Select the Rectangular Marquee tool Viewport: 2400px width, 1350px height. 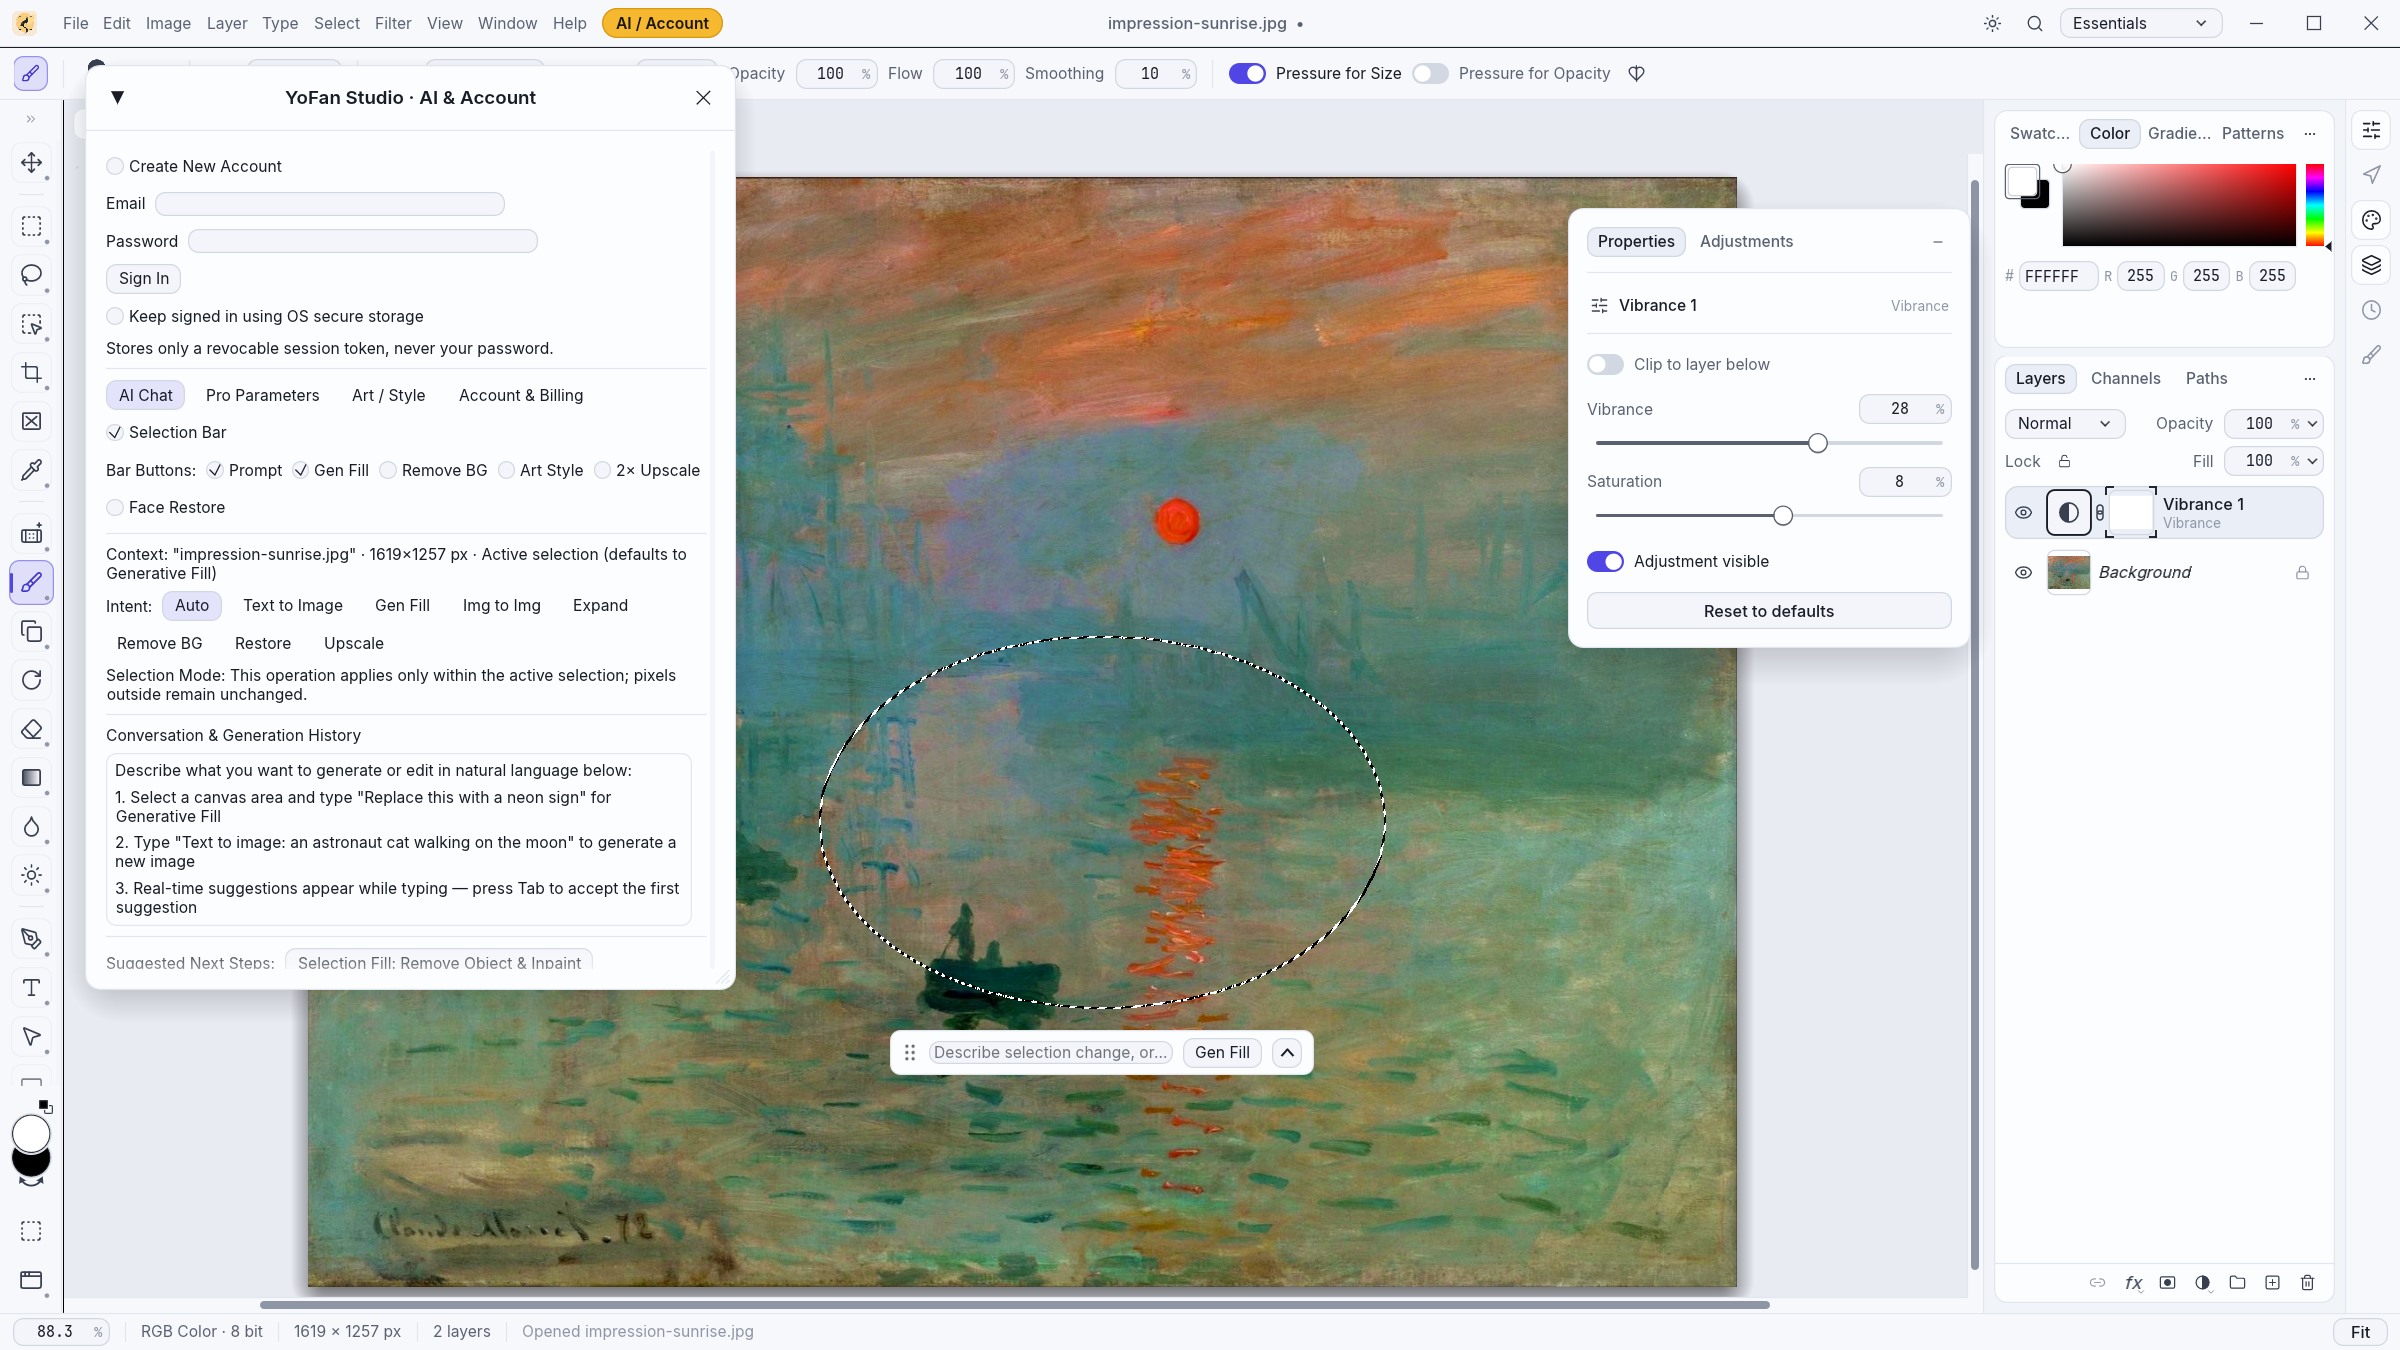pyautogui.click(x=31, y=227)
